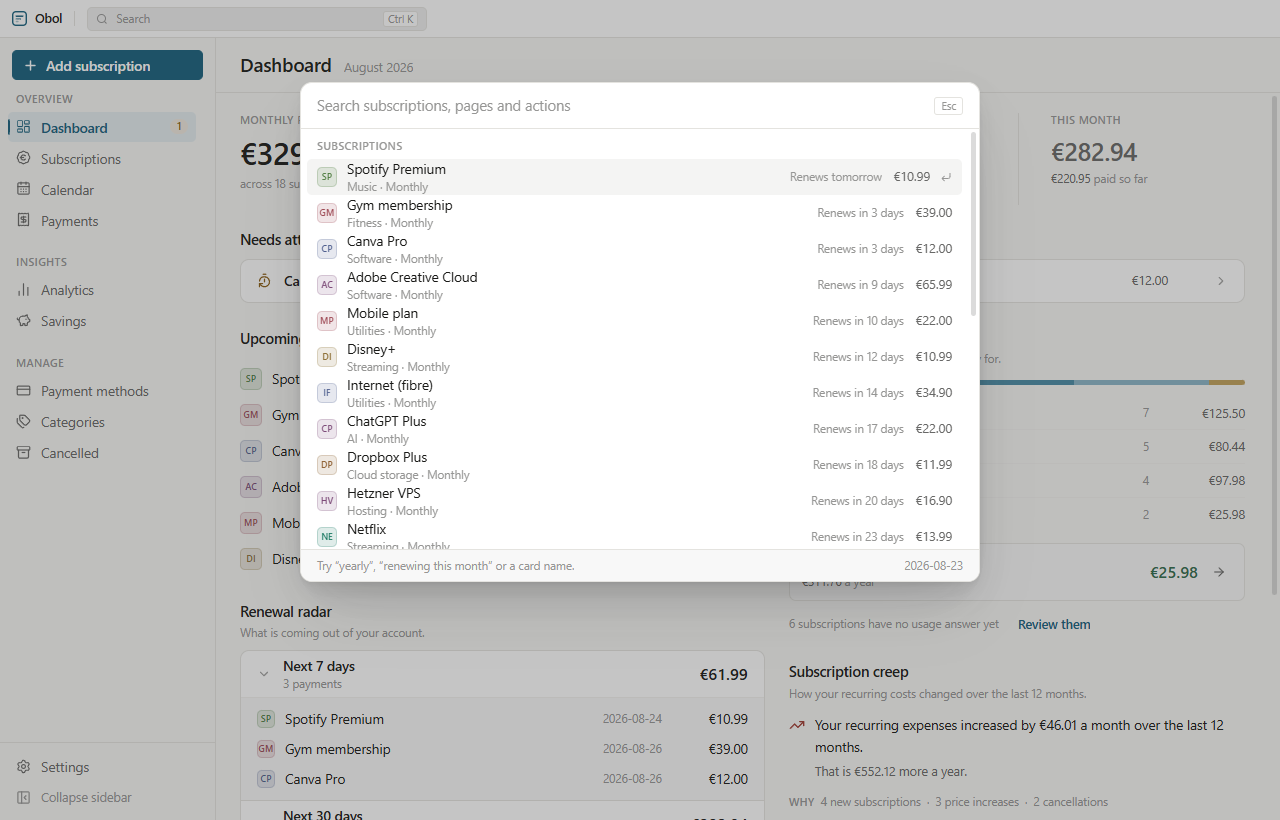Click the Payment methods card icon
Screen dimensions: 1280x820
click(x=23, y=390)
